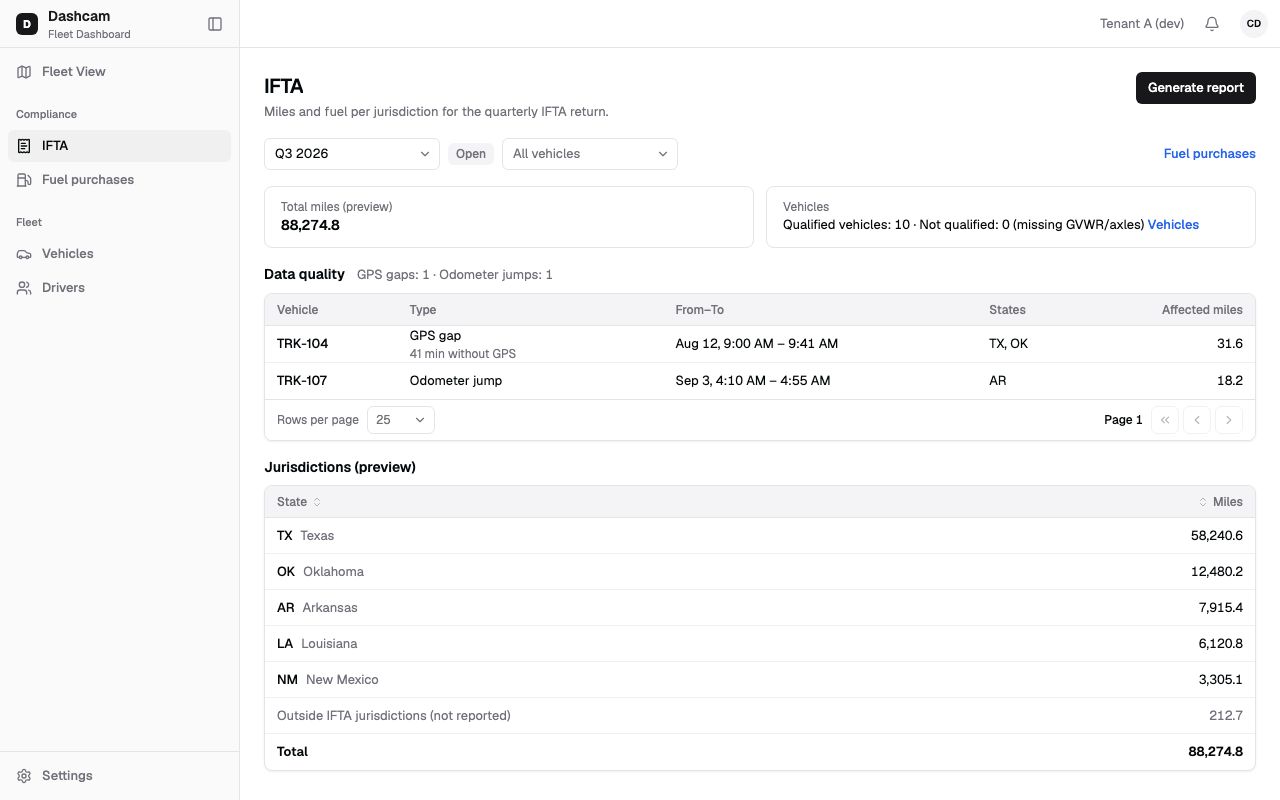Open Drivers in sidebar menu
1280x800 pixels.
pos(120,288)
